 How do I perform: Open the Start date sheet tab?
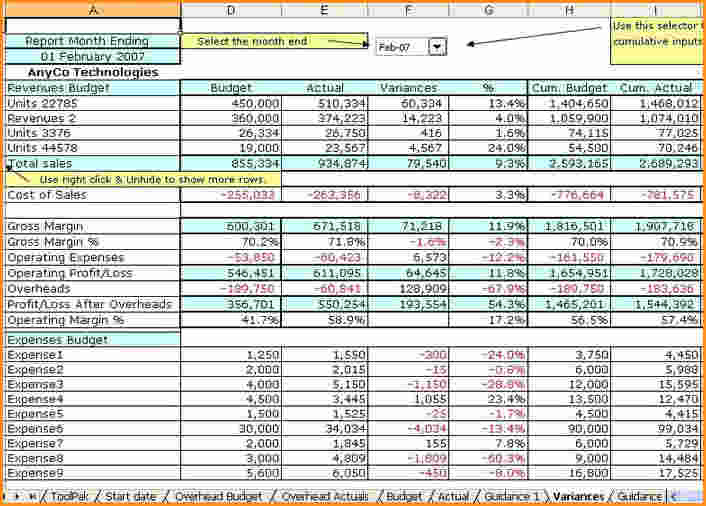pyautogui.click(x=131, y=497)
